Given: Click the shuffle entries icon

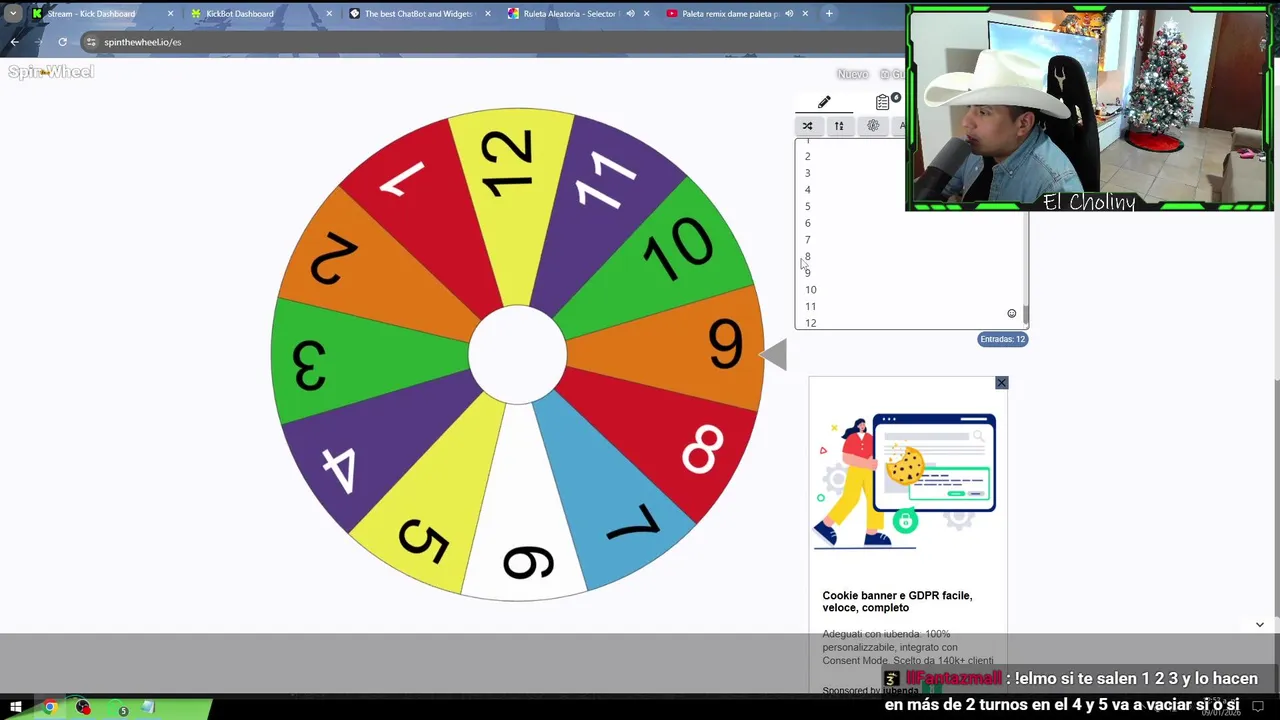Looking at the screenshot, I should click(807, 126).
